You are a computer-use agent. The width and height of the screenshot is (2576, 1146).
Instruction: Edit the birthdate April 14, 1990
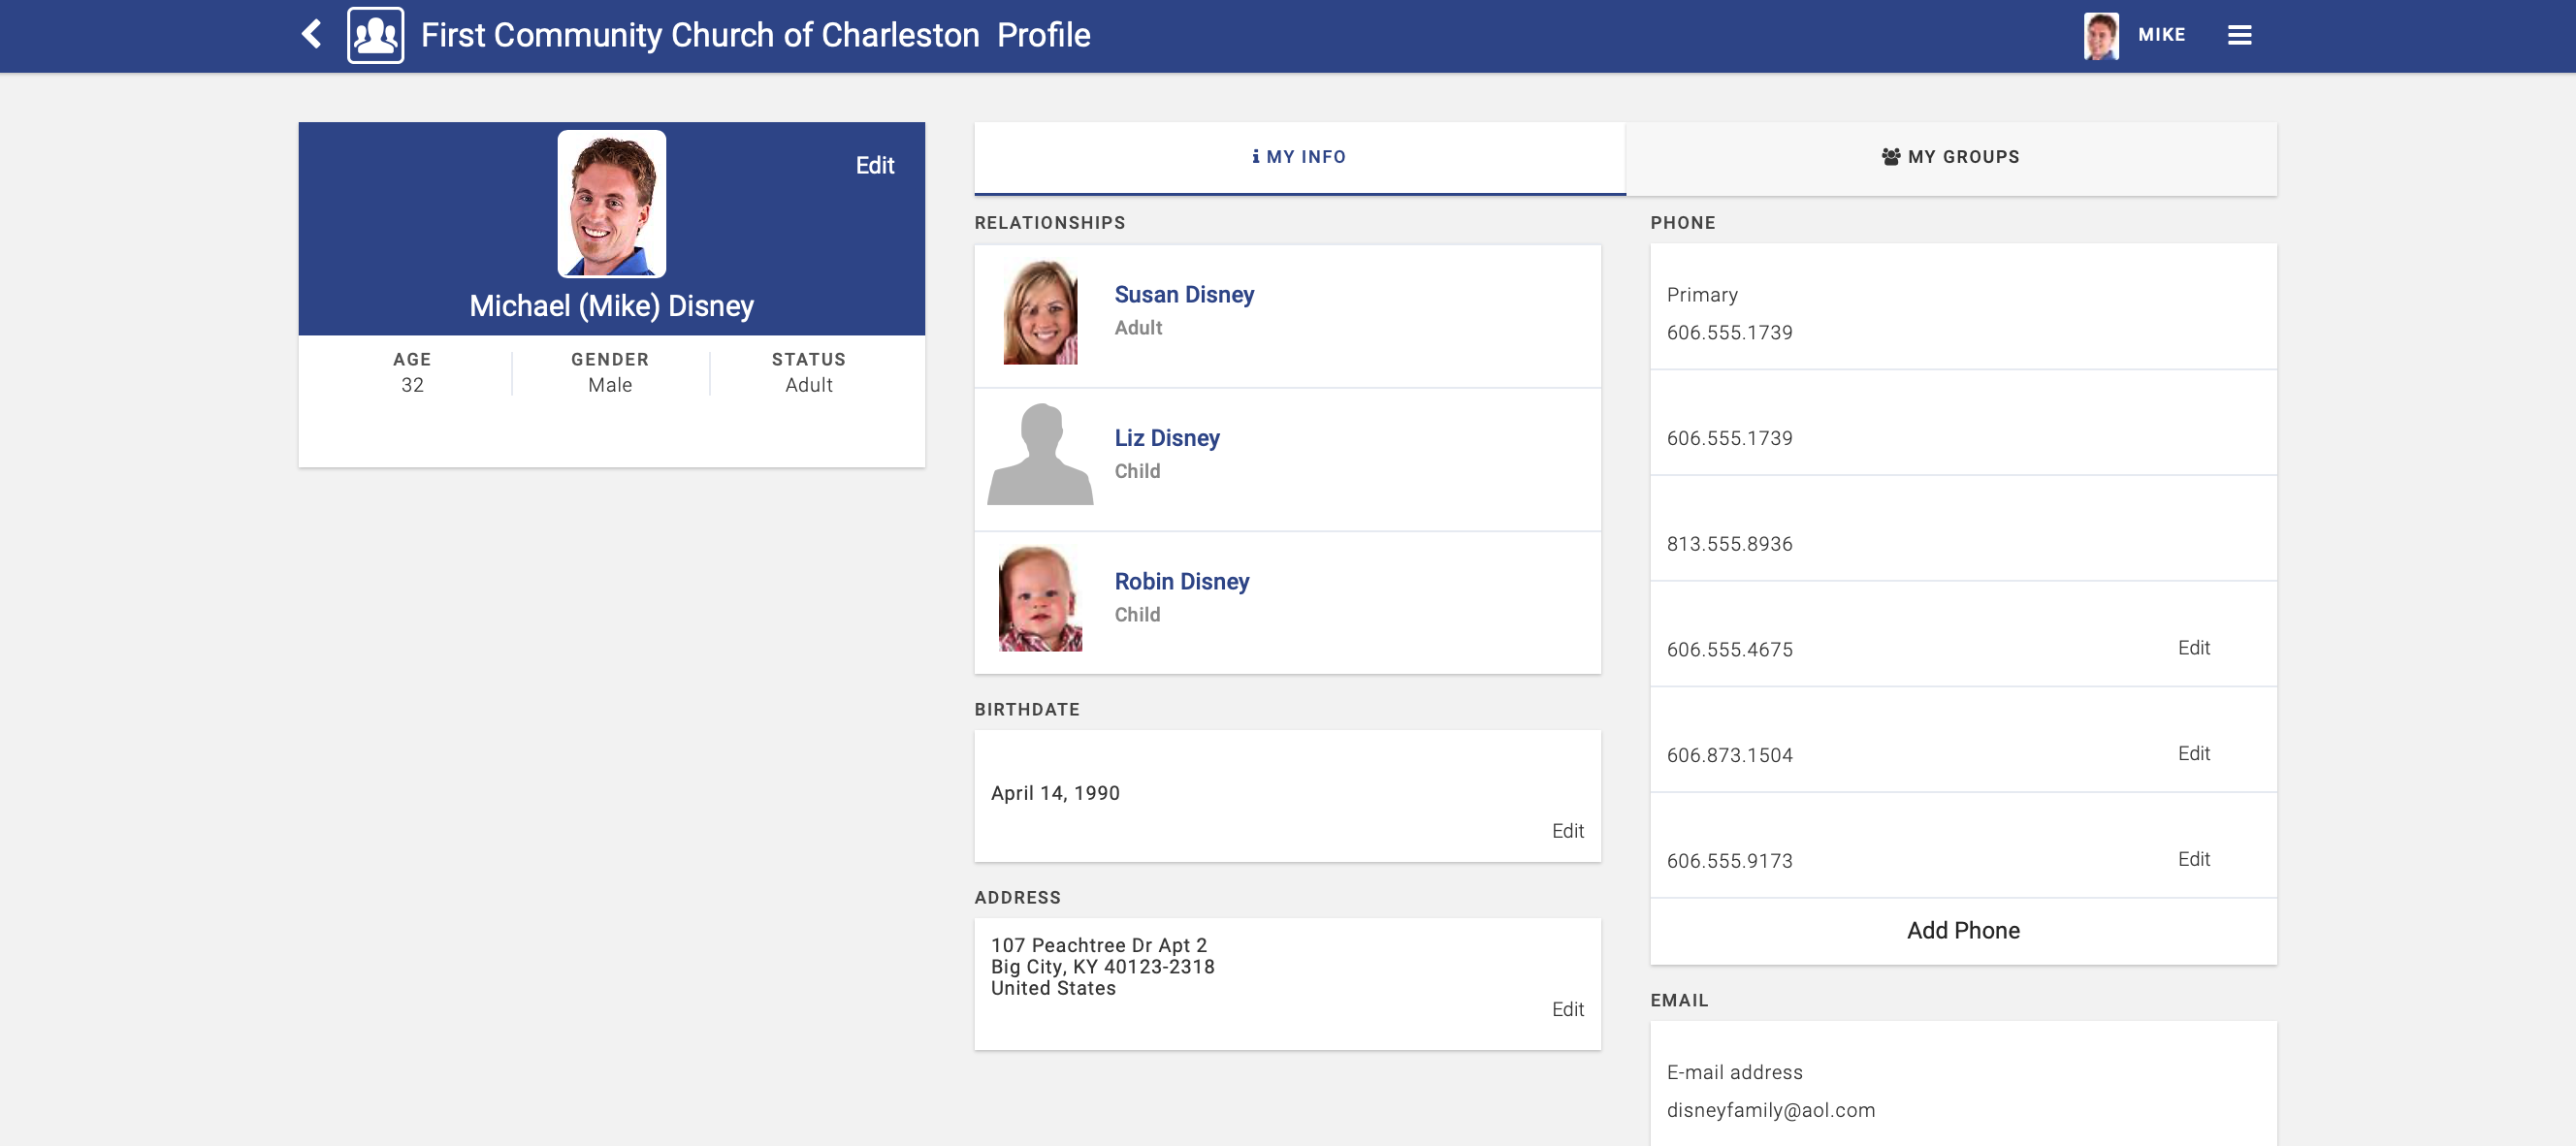1567,831
